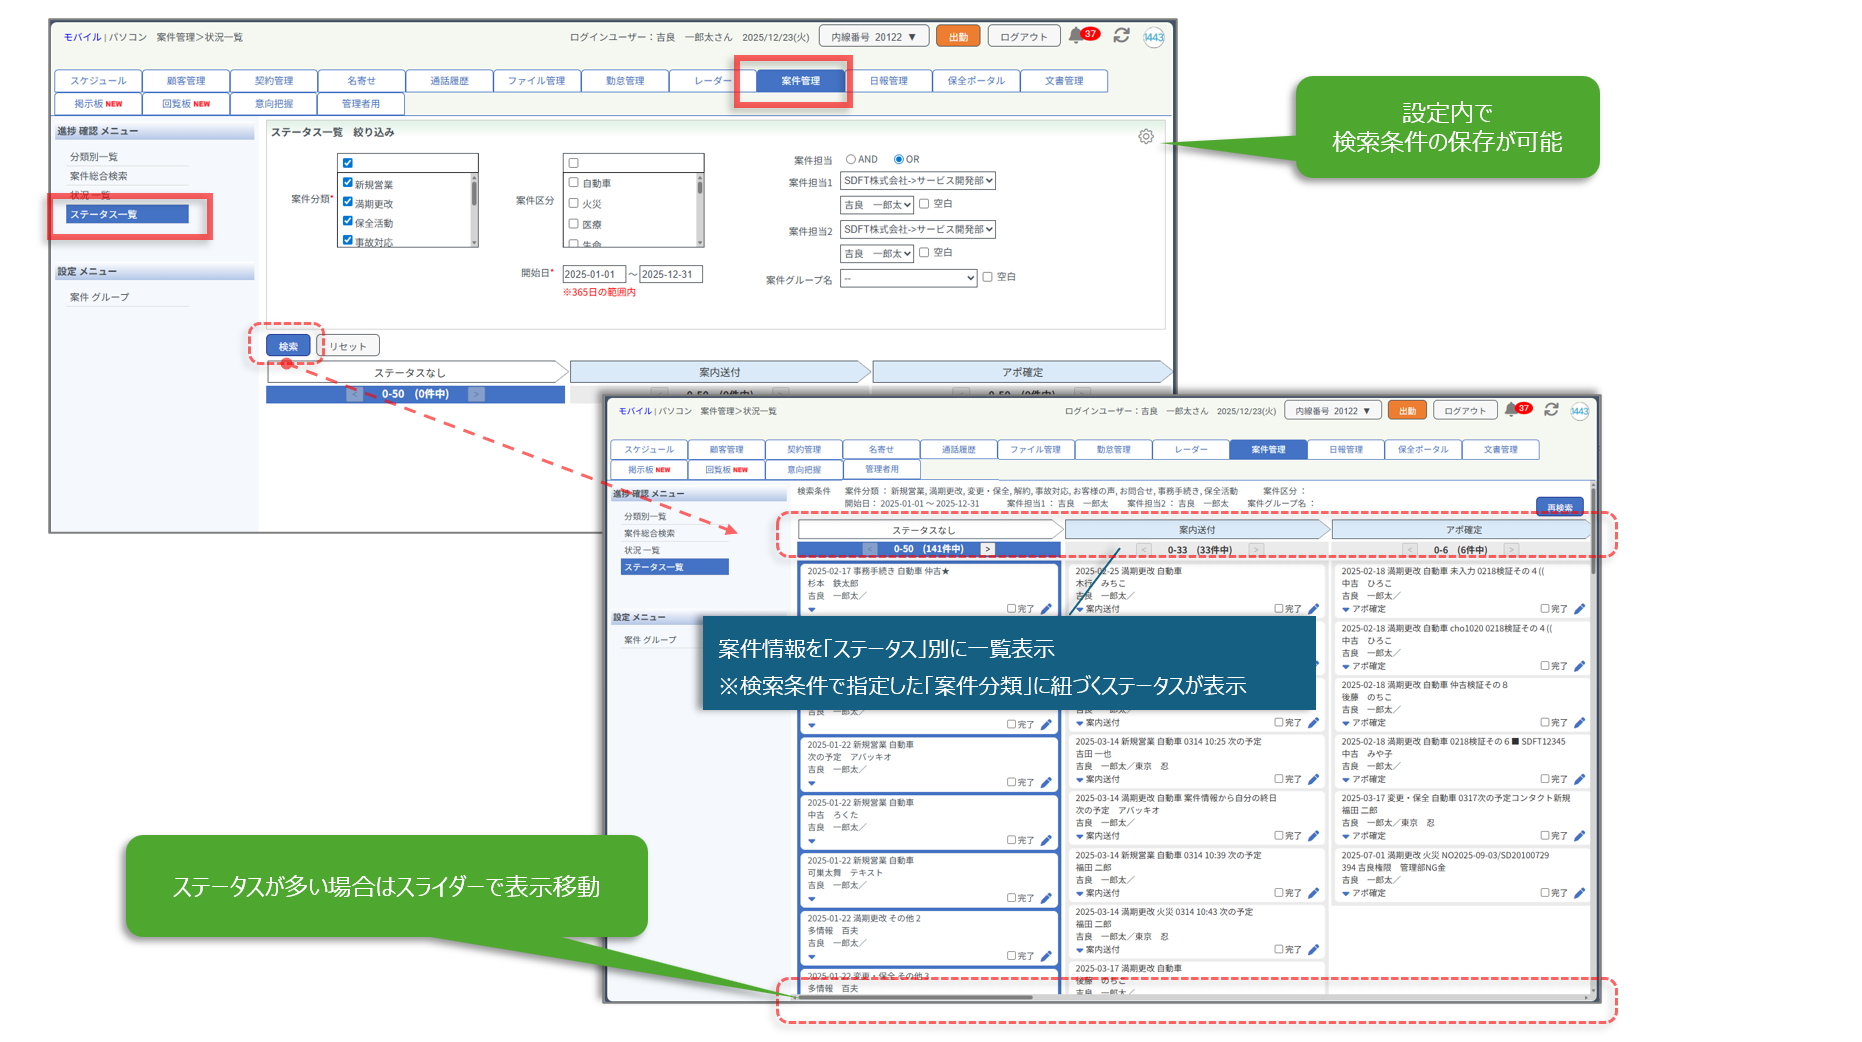Open the 案件担当1 department dropdown

point(917,181)
